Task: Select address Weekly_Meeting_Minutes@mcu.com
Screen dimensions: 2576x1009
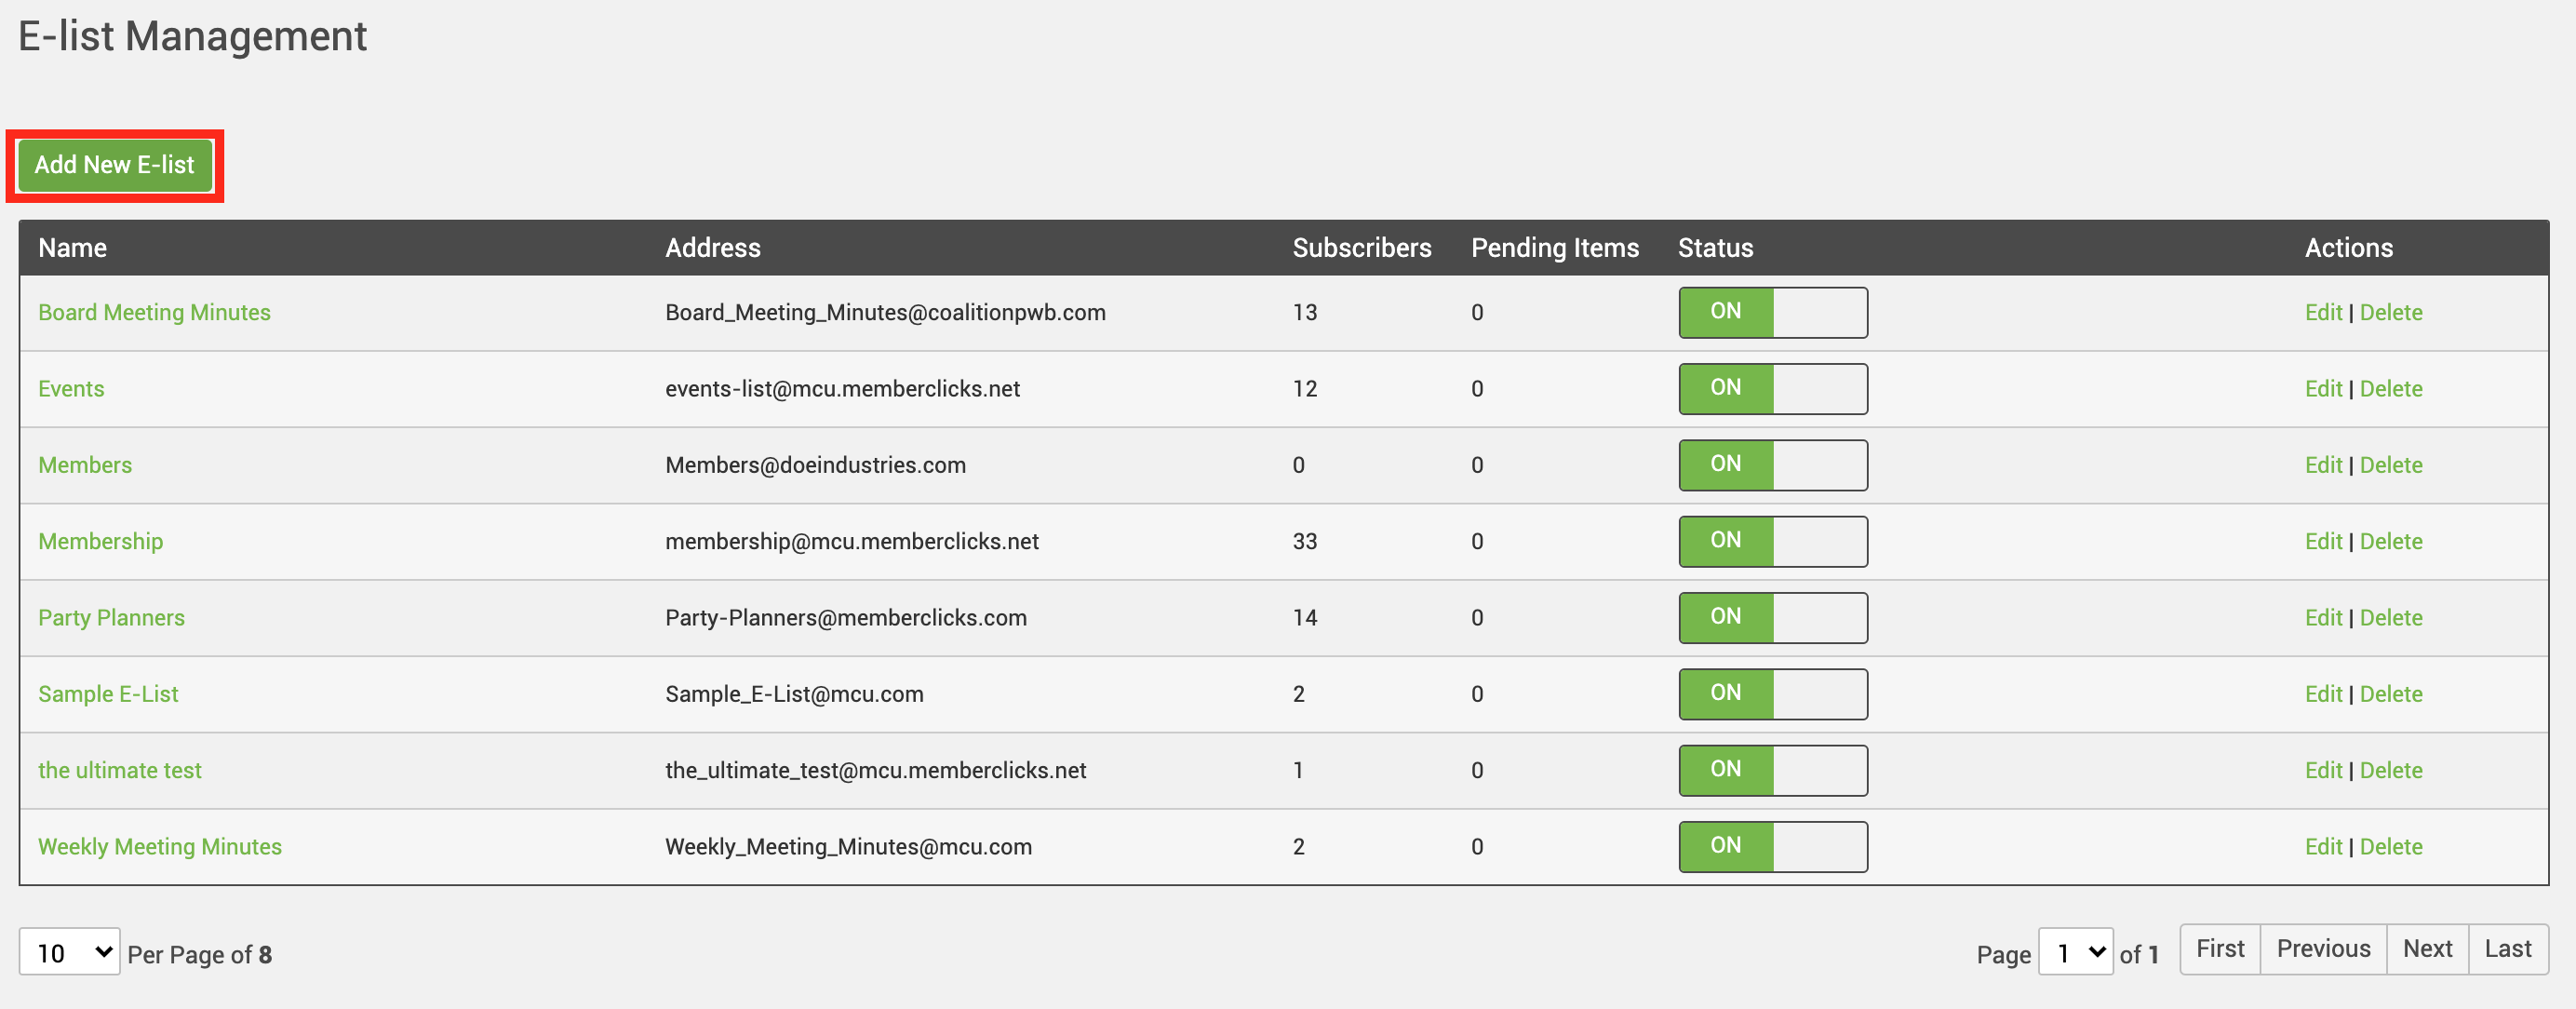Action: click(849, 847)
